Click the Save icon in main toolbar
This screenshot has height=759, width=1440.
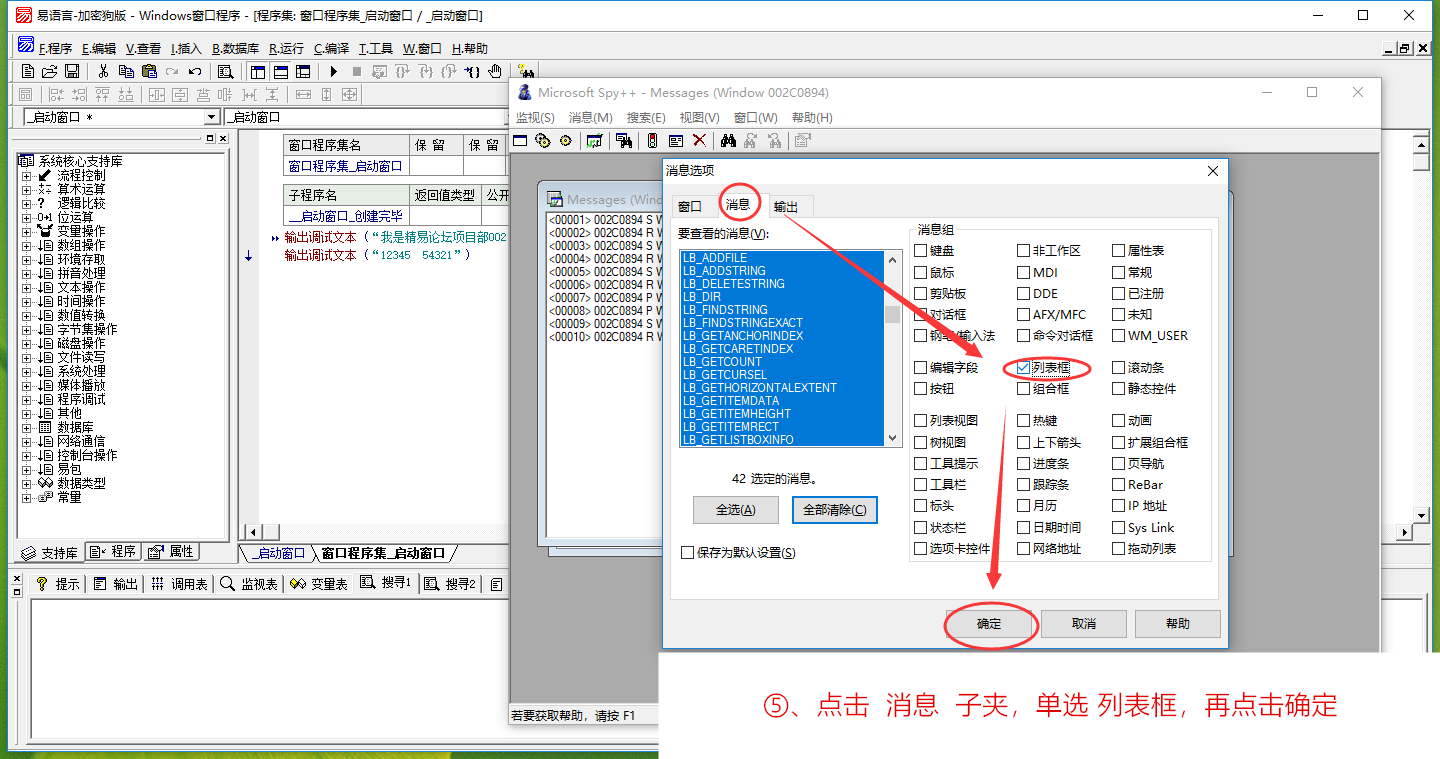pos(72,71)
